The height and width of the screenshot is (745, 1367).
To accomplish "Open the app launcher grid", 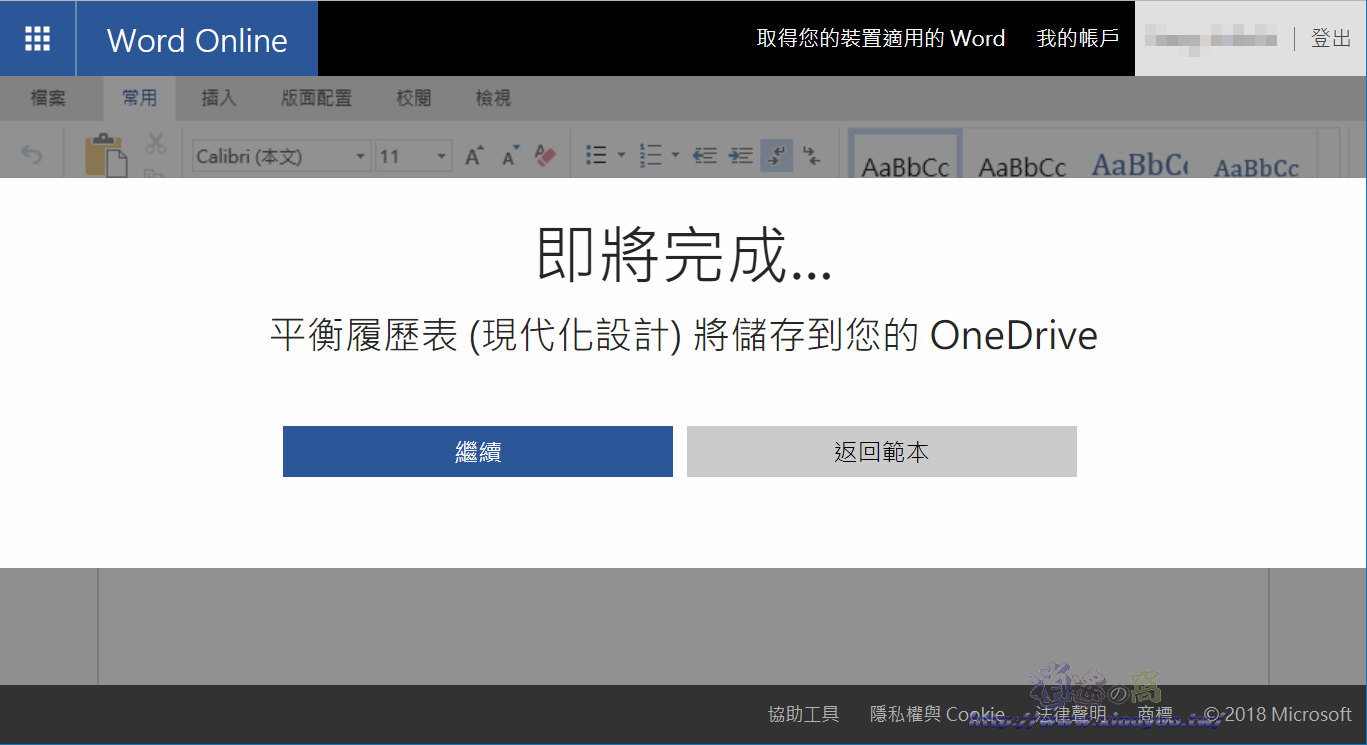I will point(37,39).
